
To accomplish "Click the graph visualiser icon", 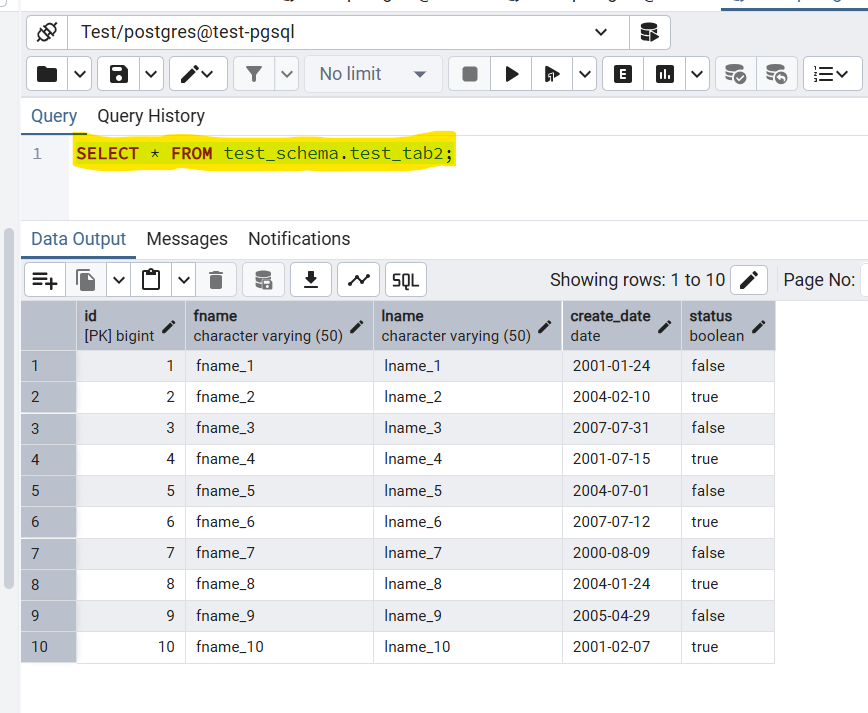I will (358, 280).
